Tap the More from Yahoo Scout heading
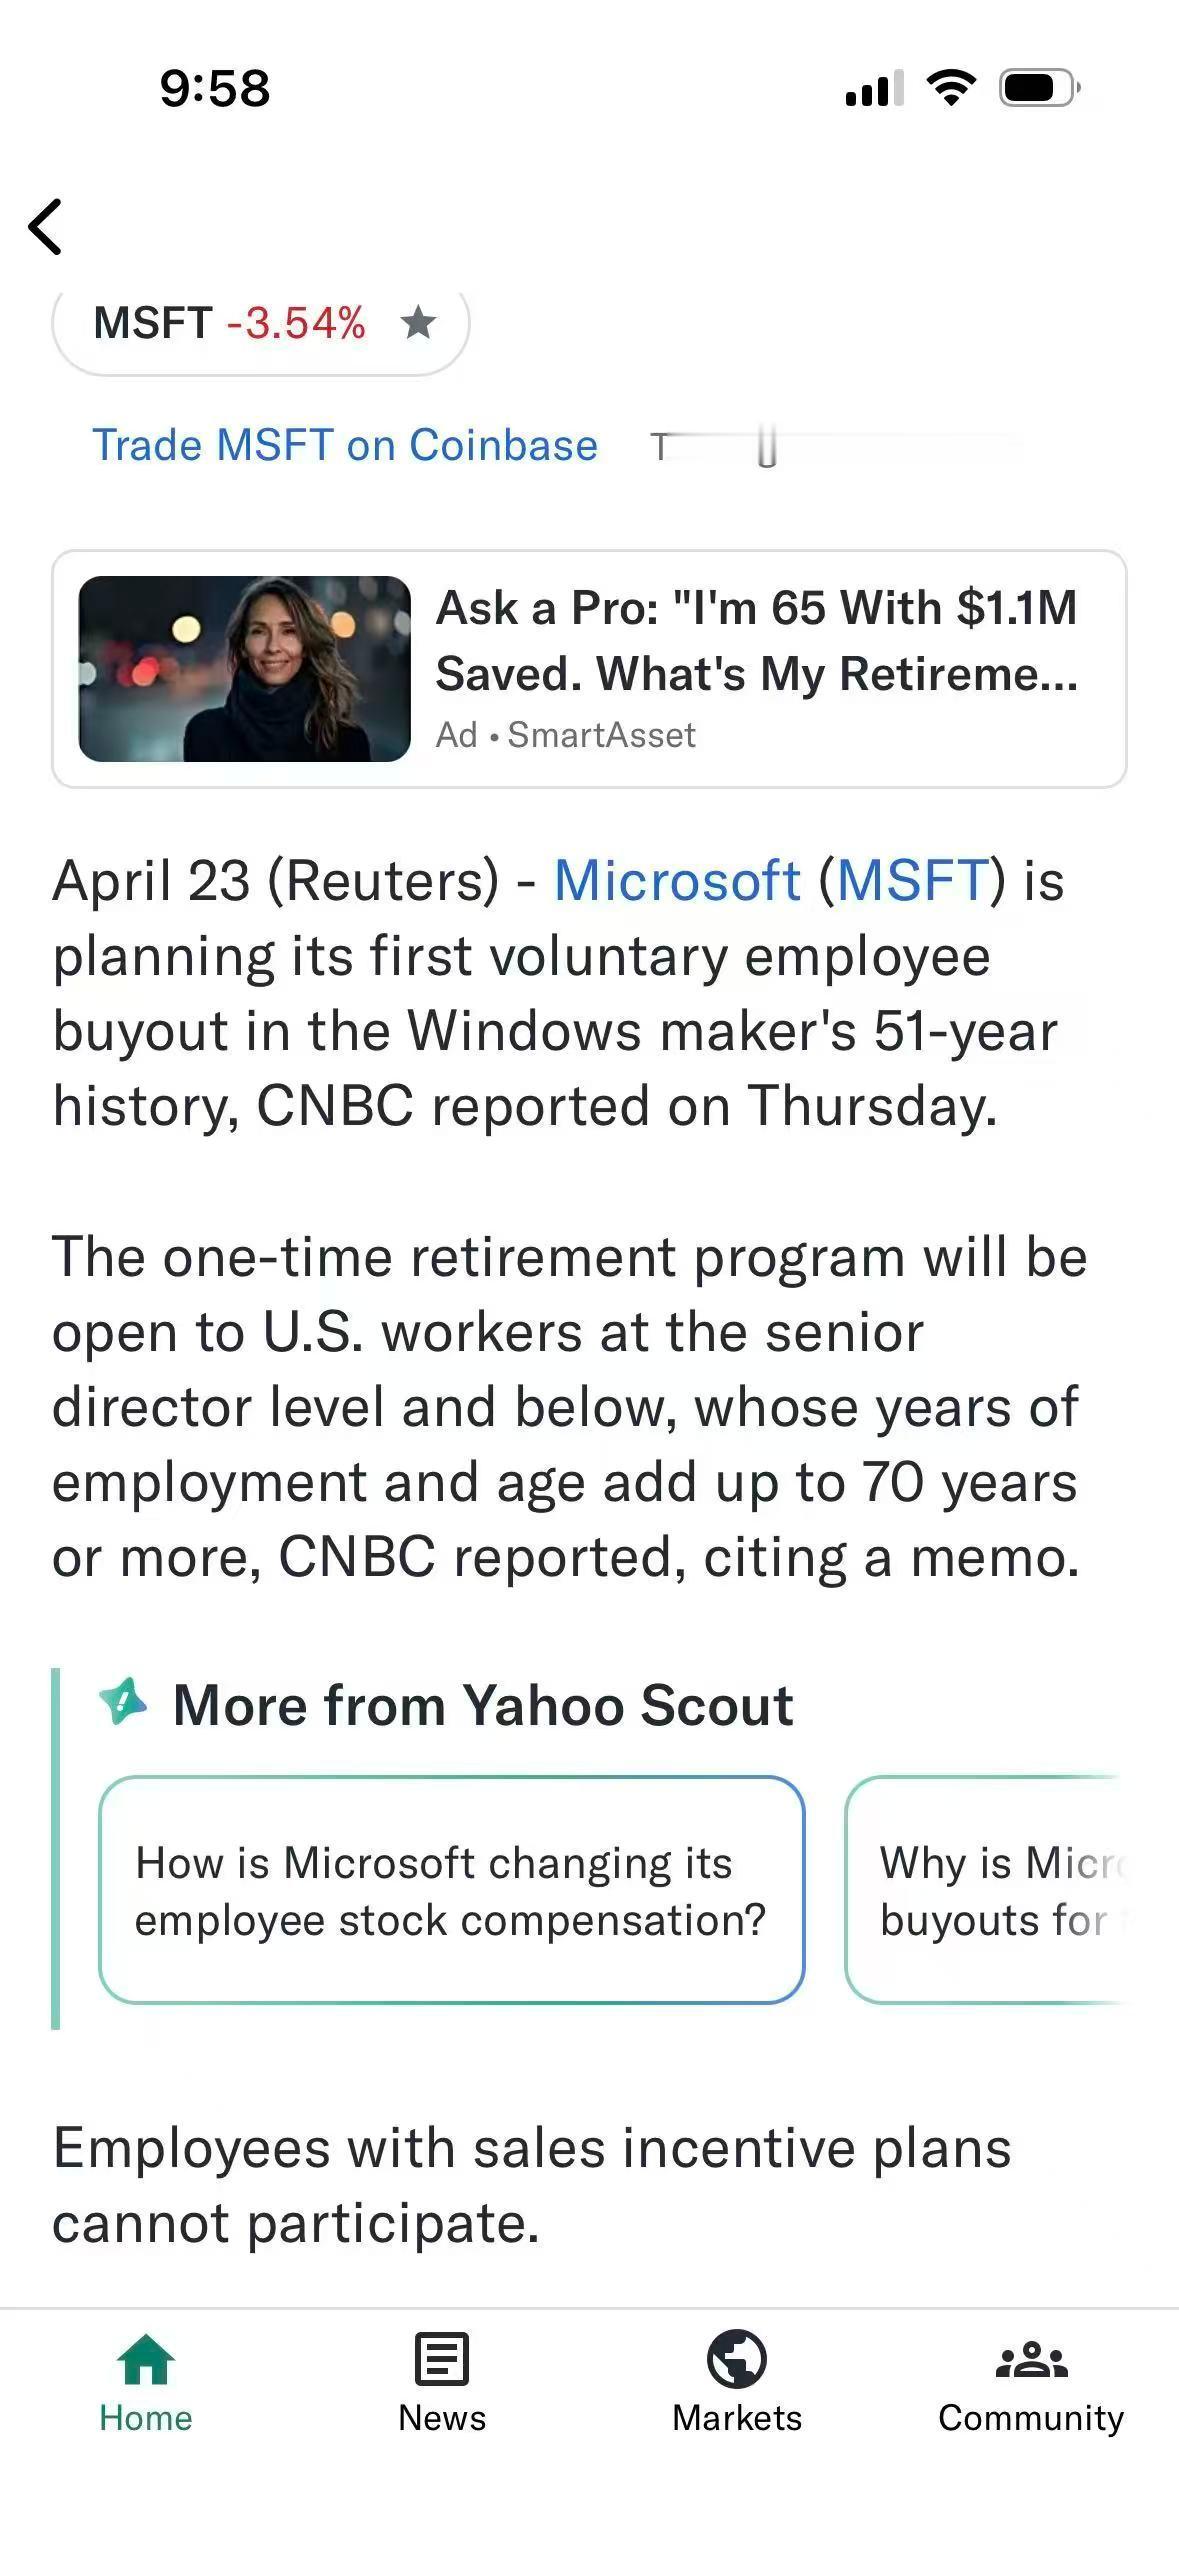This screenshot has width=1179, height=2556. pyautogui.click(x=482, y=1705)
